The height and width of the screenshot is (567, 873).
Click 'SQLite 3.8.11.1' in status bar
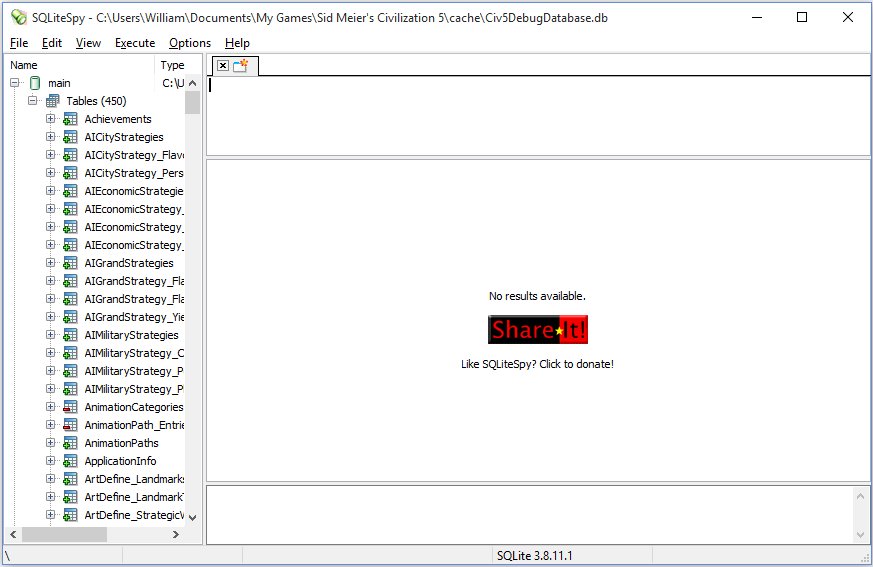point(534,555)
